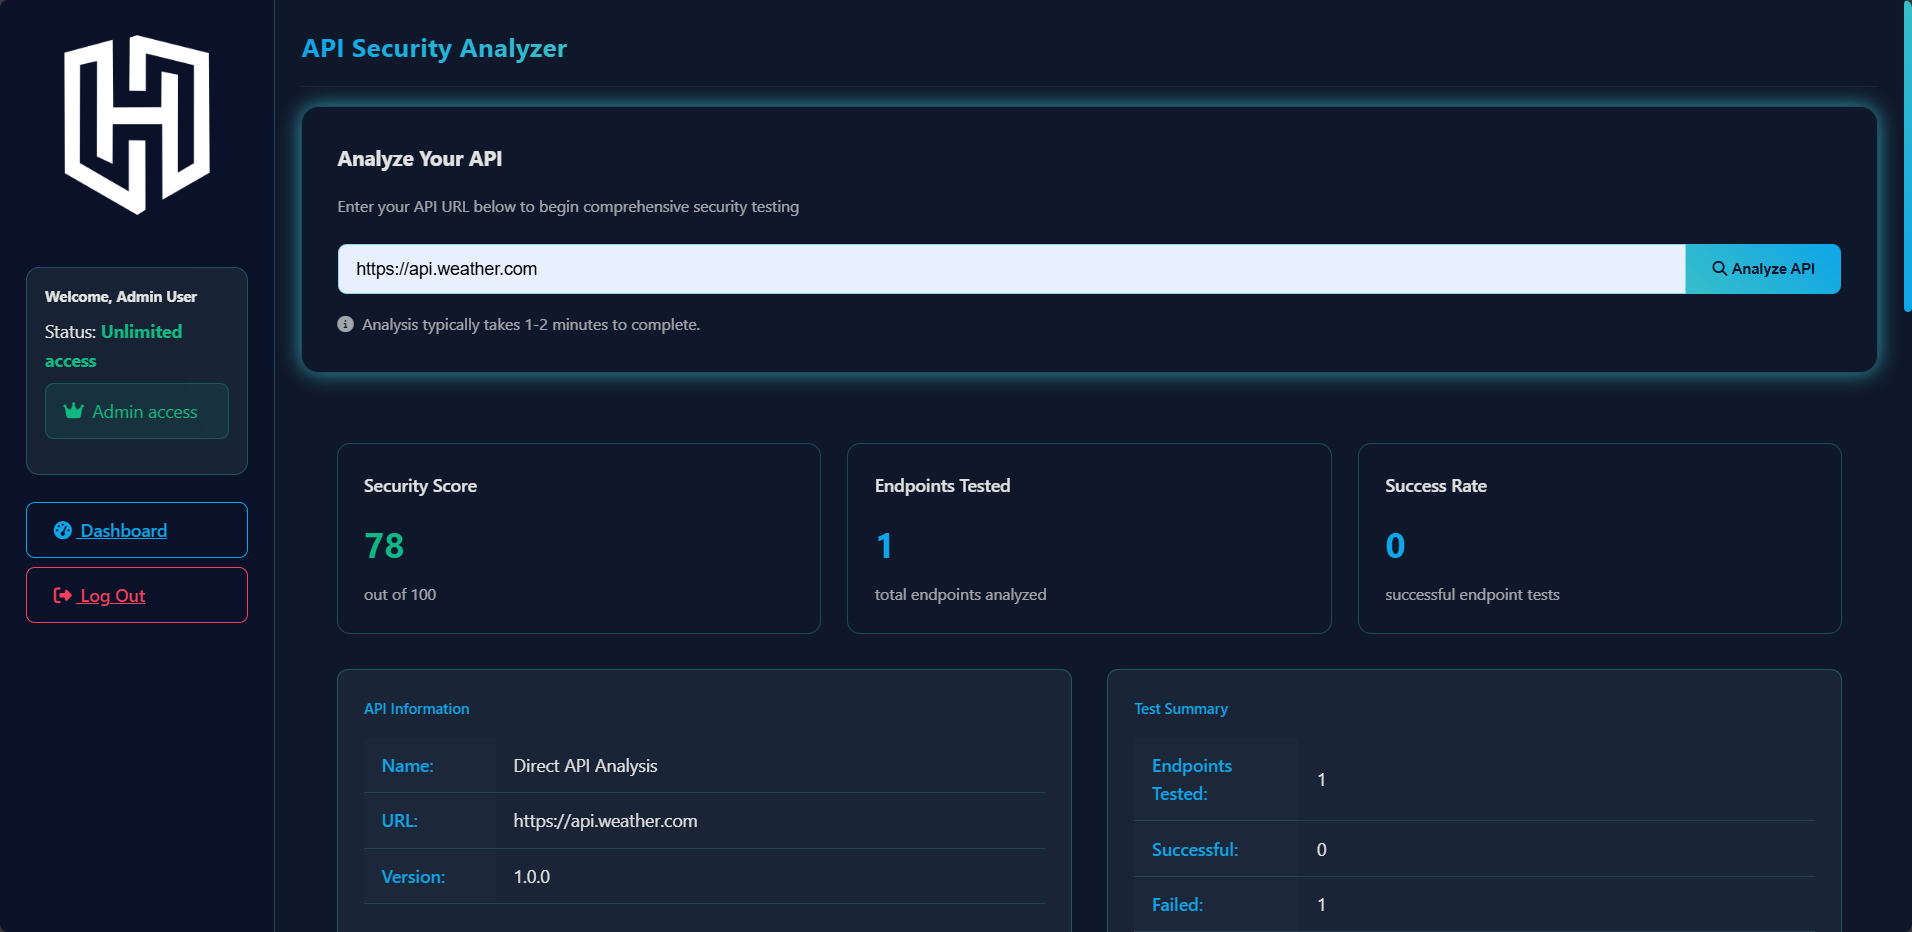Click the Security Score value 78
Screen dimensions: 1912x932
[x=384, y=546]
